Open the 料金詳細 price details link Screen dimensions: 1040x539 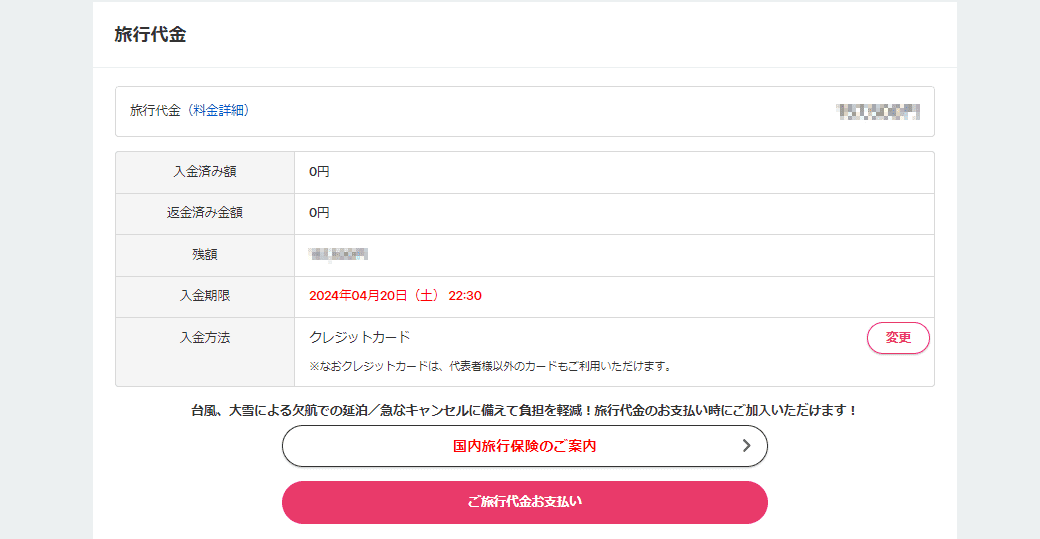click(x=217, y=111)
